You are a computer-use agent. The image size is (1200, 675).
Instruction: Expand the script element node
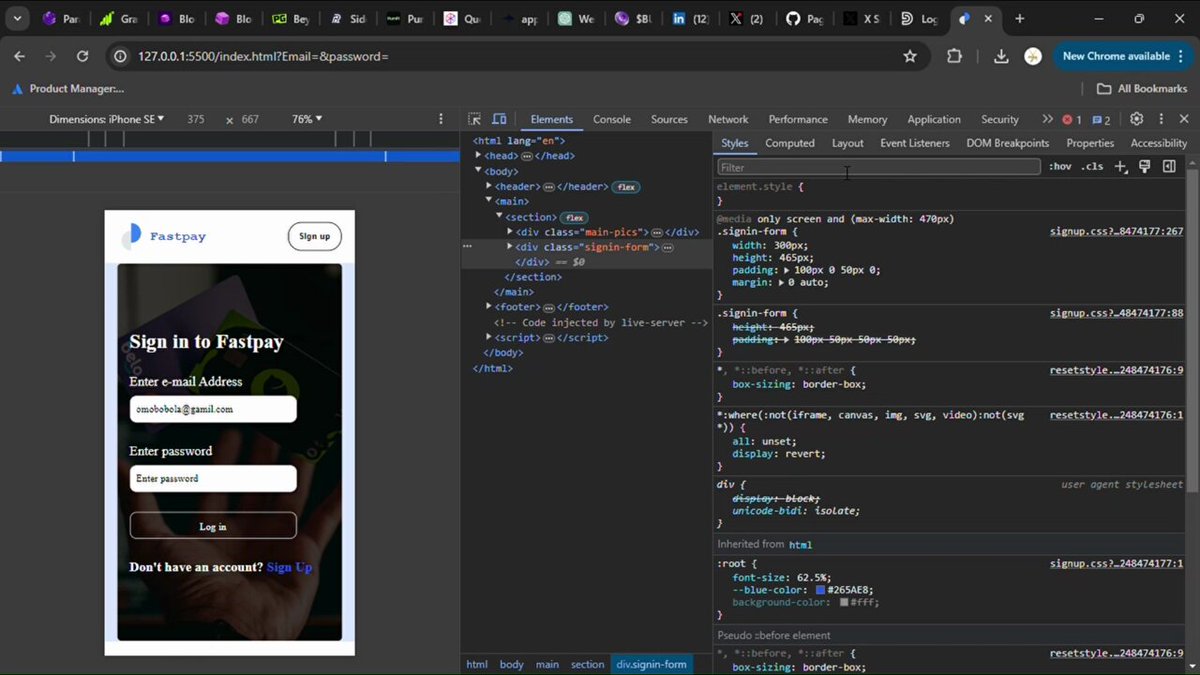[x=489, y=337]
